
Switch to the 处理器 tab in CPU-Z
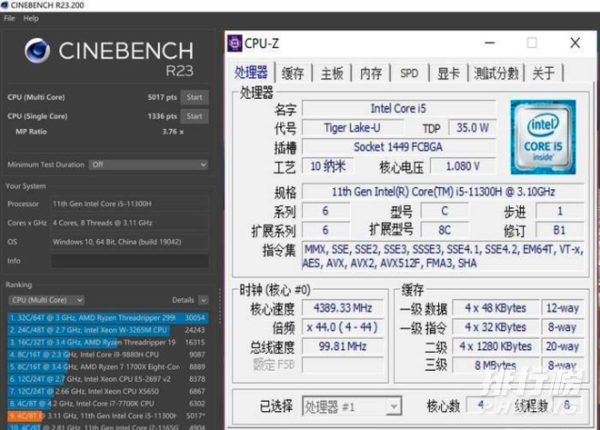click(x=251, y=72)
